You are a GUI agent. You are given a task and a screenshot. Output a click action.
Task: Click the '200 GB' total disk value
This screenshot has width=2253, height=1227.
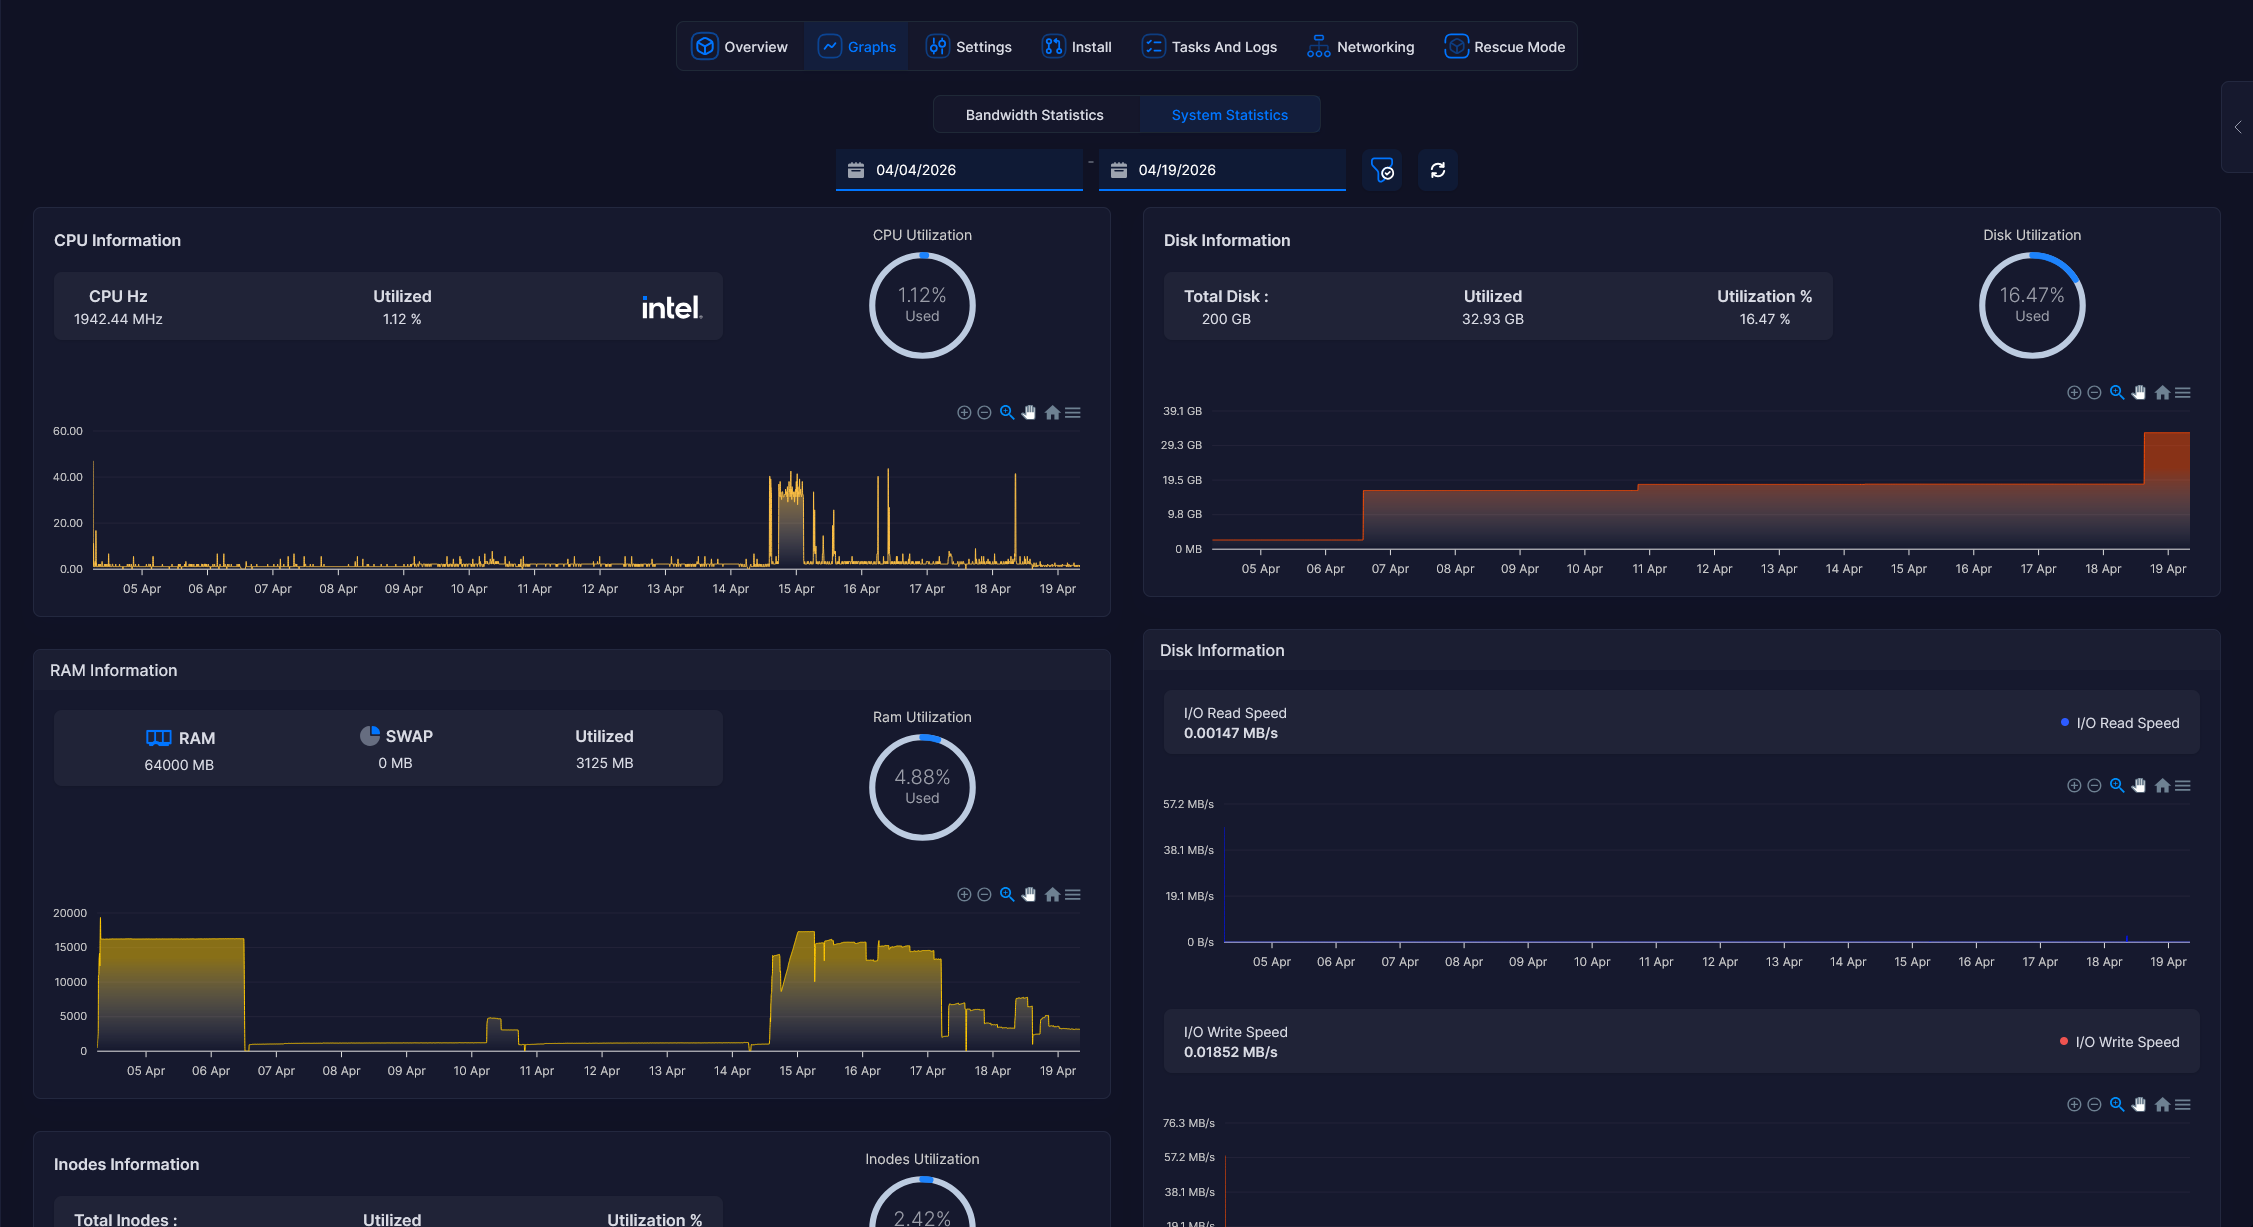1226,319
